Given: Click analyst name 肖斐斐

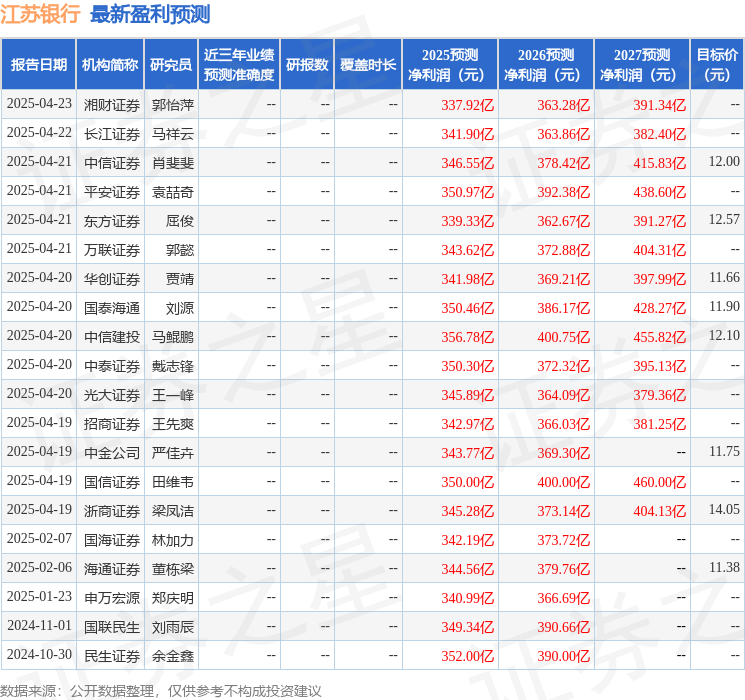Looking at the screenshot, I should (172, 163).
